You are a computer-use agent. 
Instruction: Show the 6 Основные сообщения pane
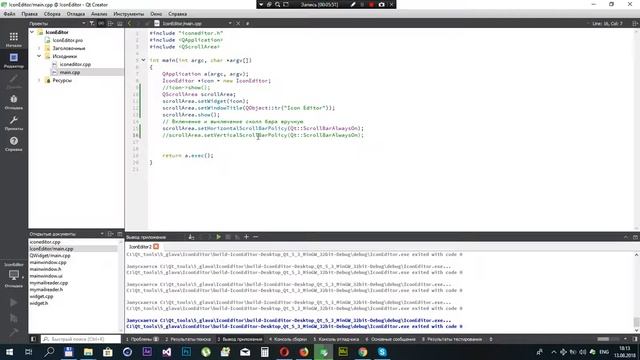pos(390,339)
